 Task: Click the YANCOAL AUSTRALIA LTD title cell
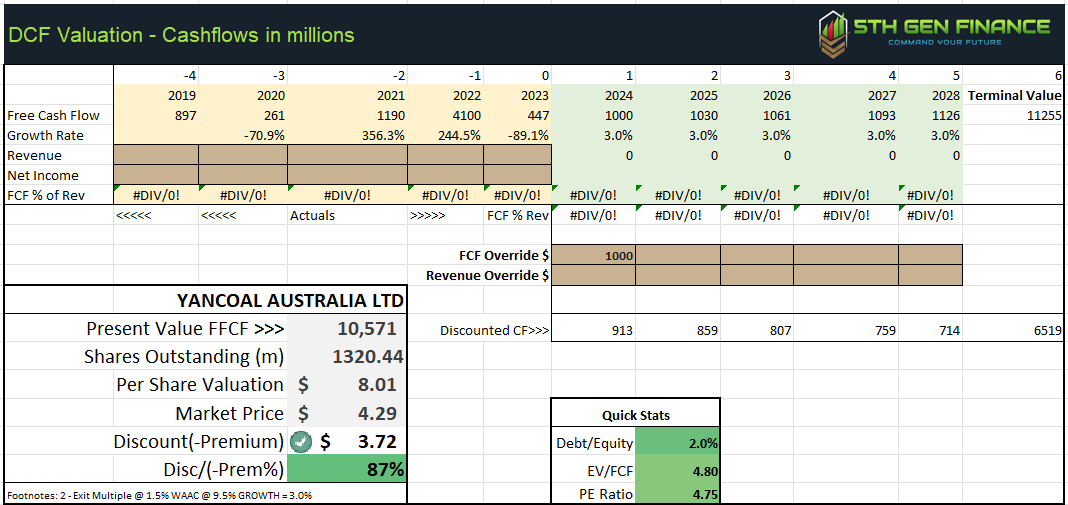click(x=289, y=300)
